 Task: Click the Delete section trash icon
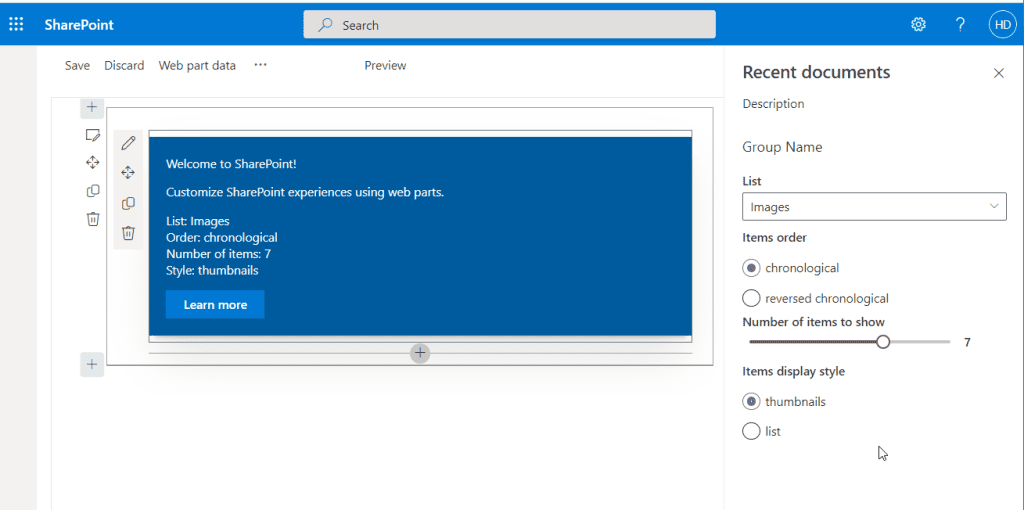click(x=93, y=219)
